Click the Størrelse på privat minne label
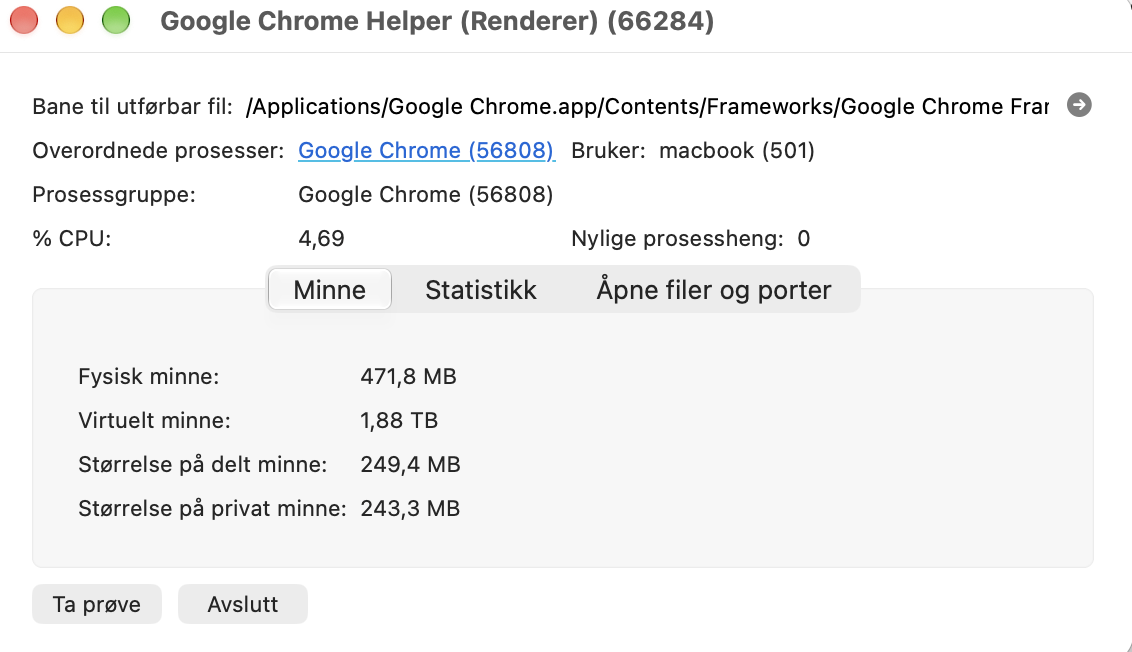Viewport: 1132px width, 652px height. point(212,508)
